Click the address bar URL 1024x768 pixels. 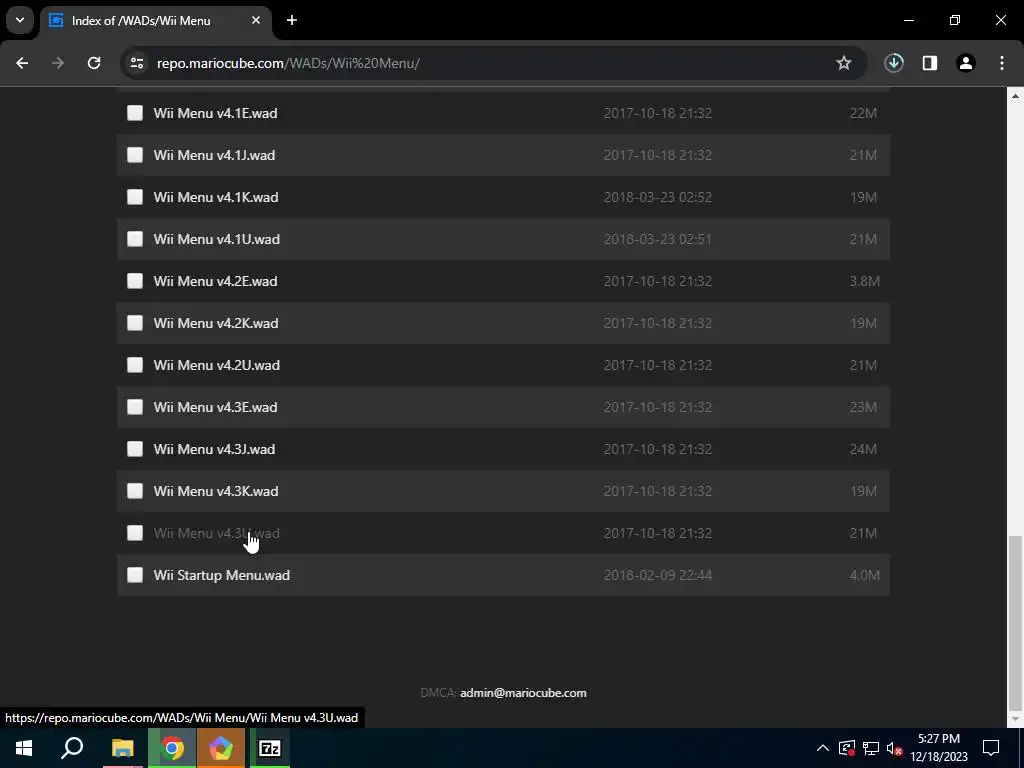click(x=288, y=63)
